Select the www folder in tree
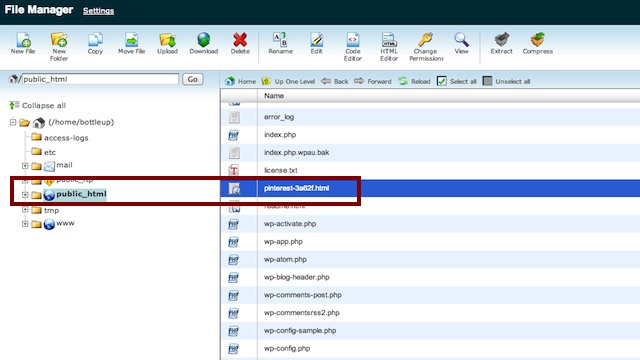 pyautogui.click(x=65, y=223)
